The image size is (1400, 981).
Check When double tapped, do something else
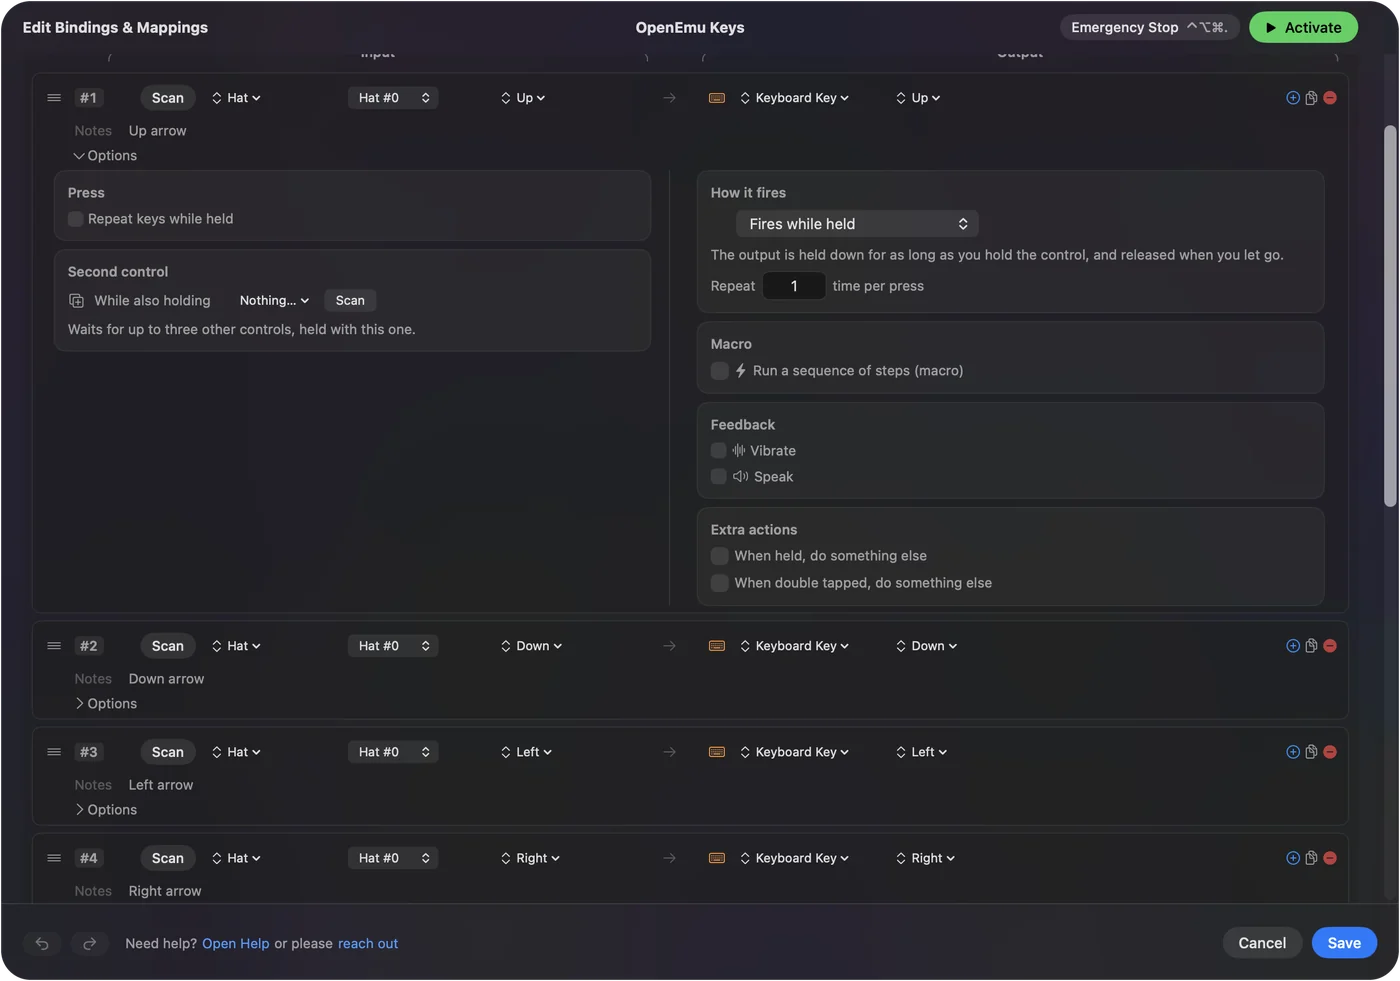point(719,583)
